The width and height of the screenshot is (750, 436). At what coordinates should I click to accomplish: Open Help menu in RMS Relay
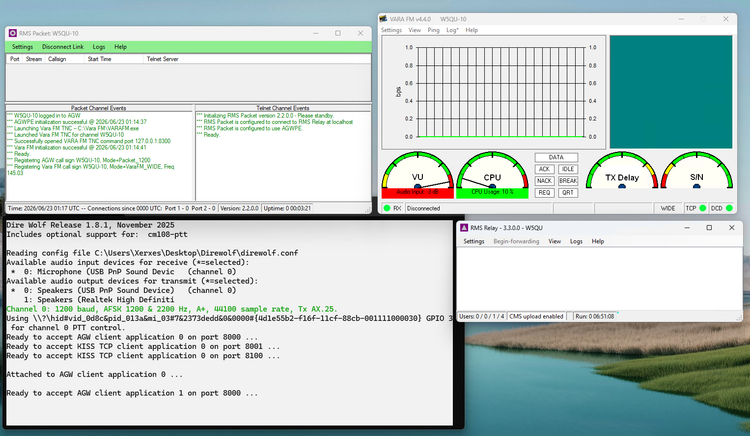pyautogui.click(x=598, y=241)
